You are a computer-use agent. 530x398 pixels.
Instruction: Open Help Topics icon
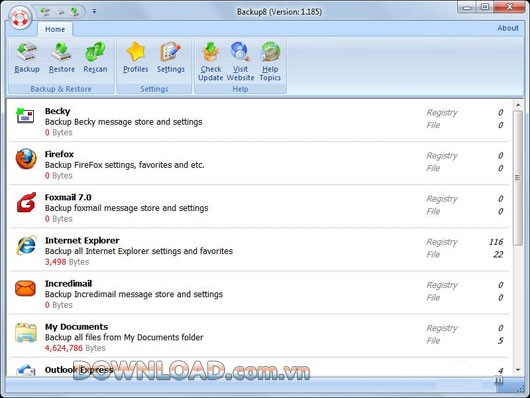[x=270, y=52]
